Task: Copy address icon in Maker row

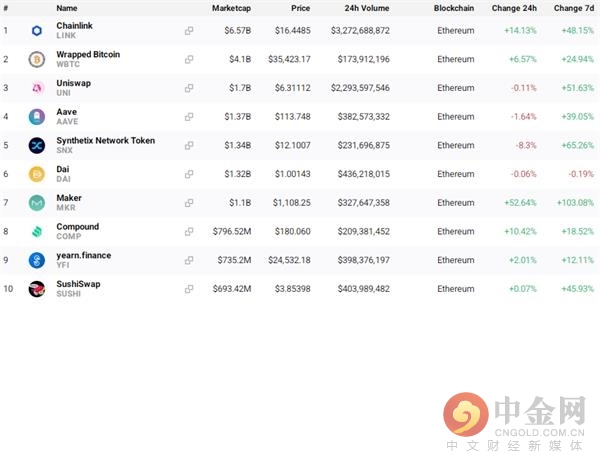Action: pos(189,203)
